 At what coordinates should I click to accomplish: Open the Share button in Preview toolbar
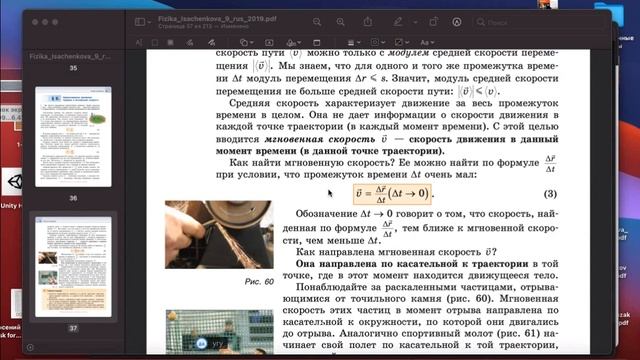(x=368, y=22)
